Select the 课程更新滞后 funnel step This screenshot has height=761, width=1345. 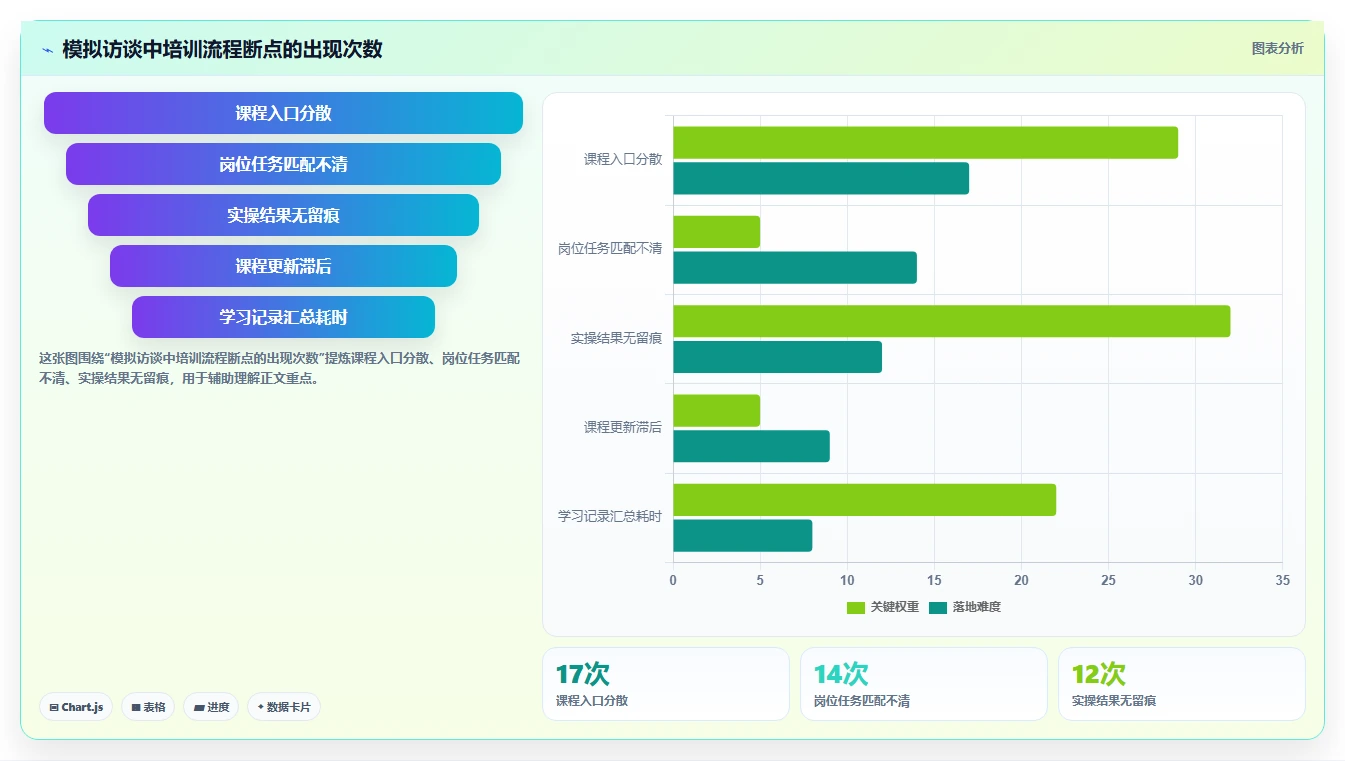point(283,266)
